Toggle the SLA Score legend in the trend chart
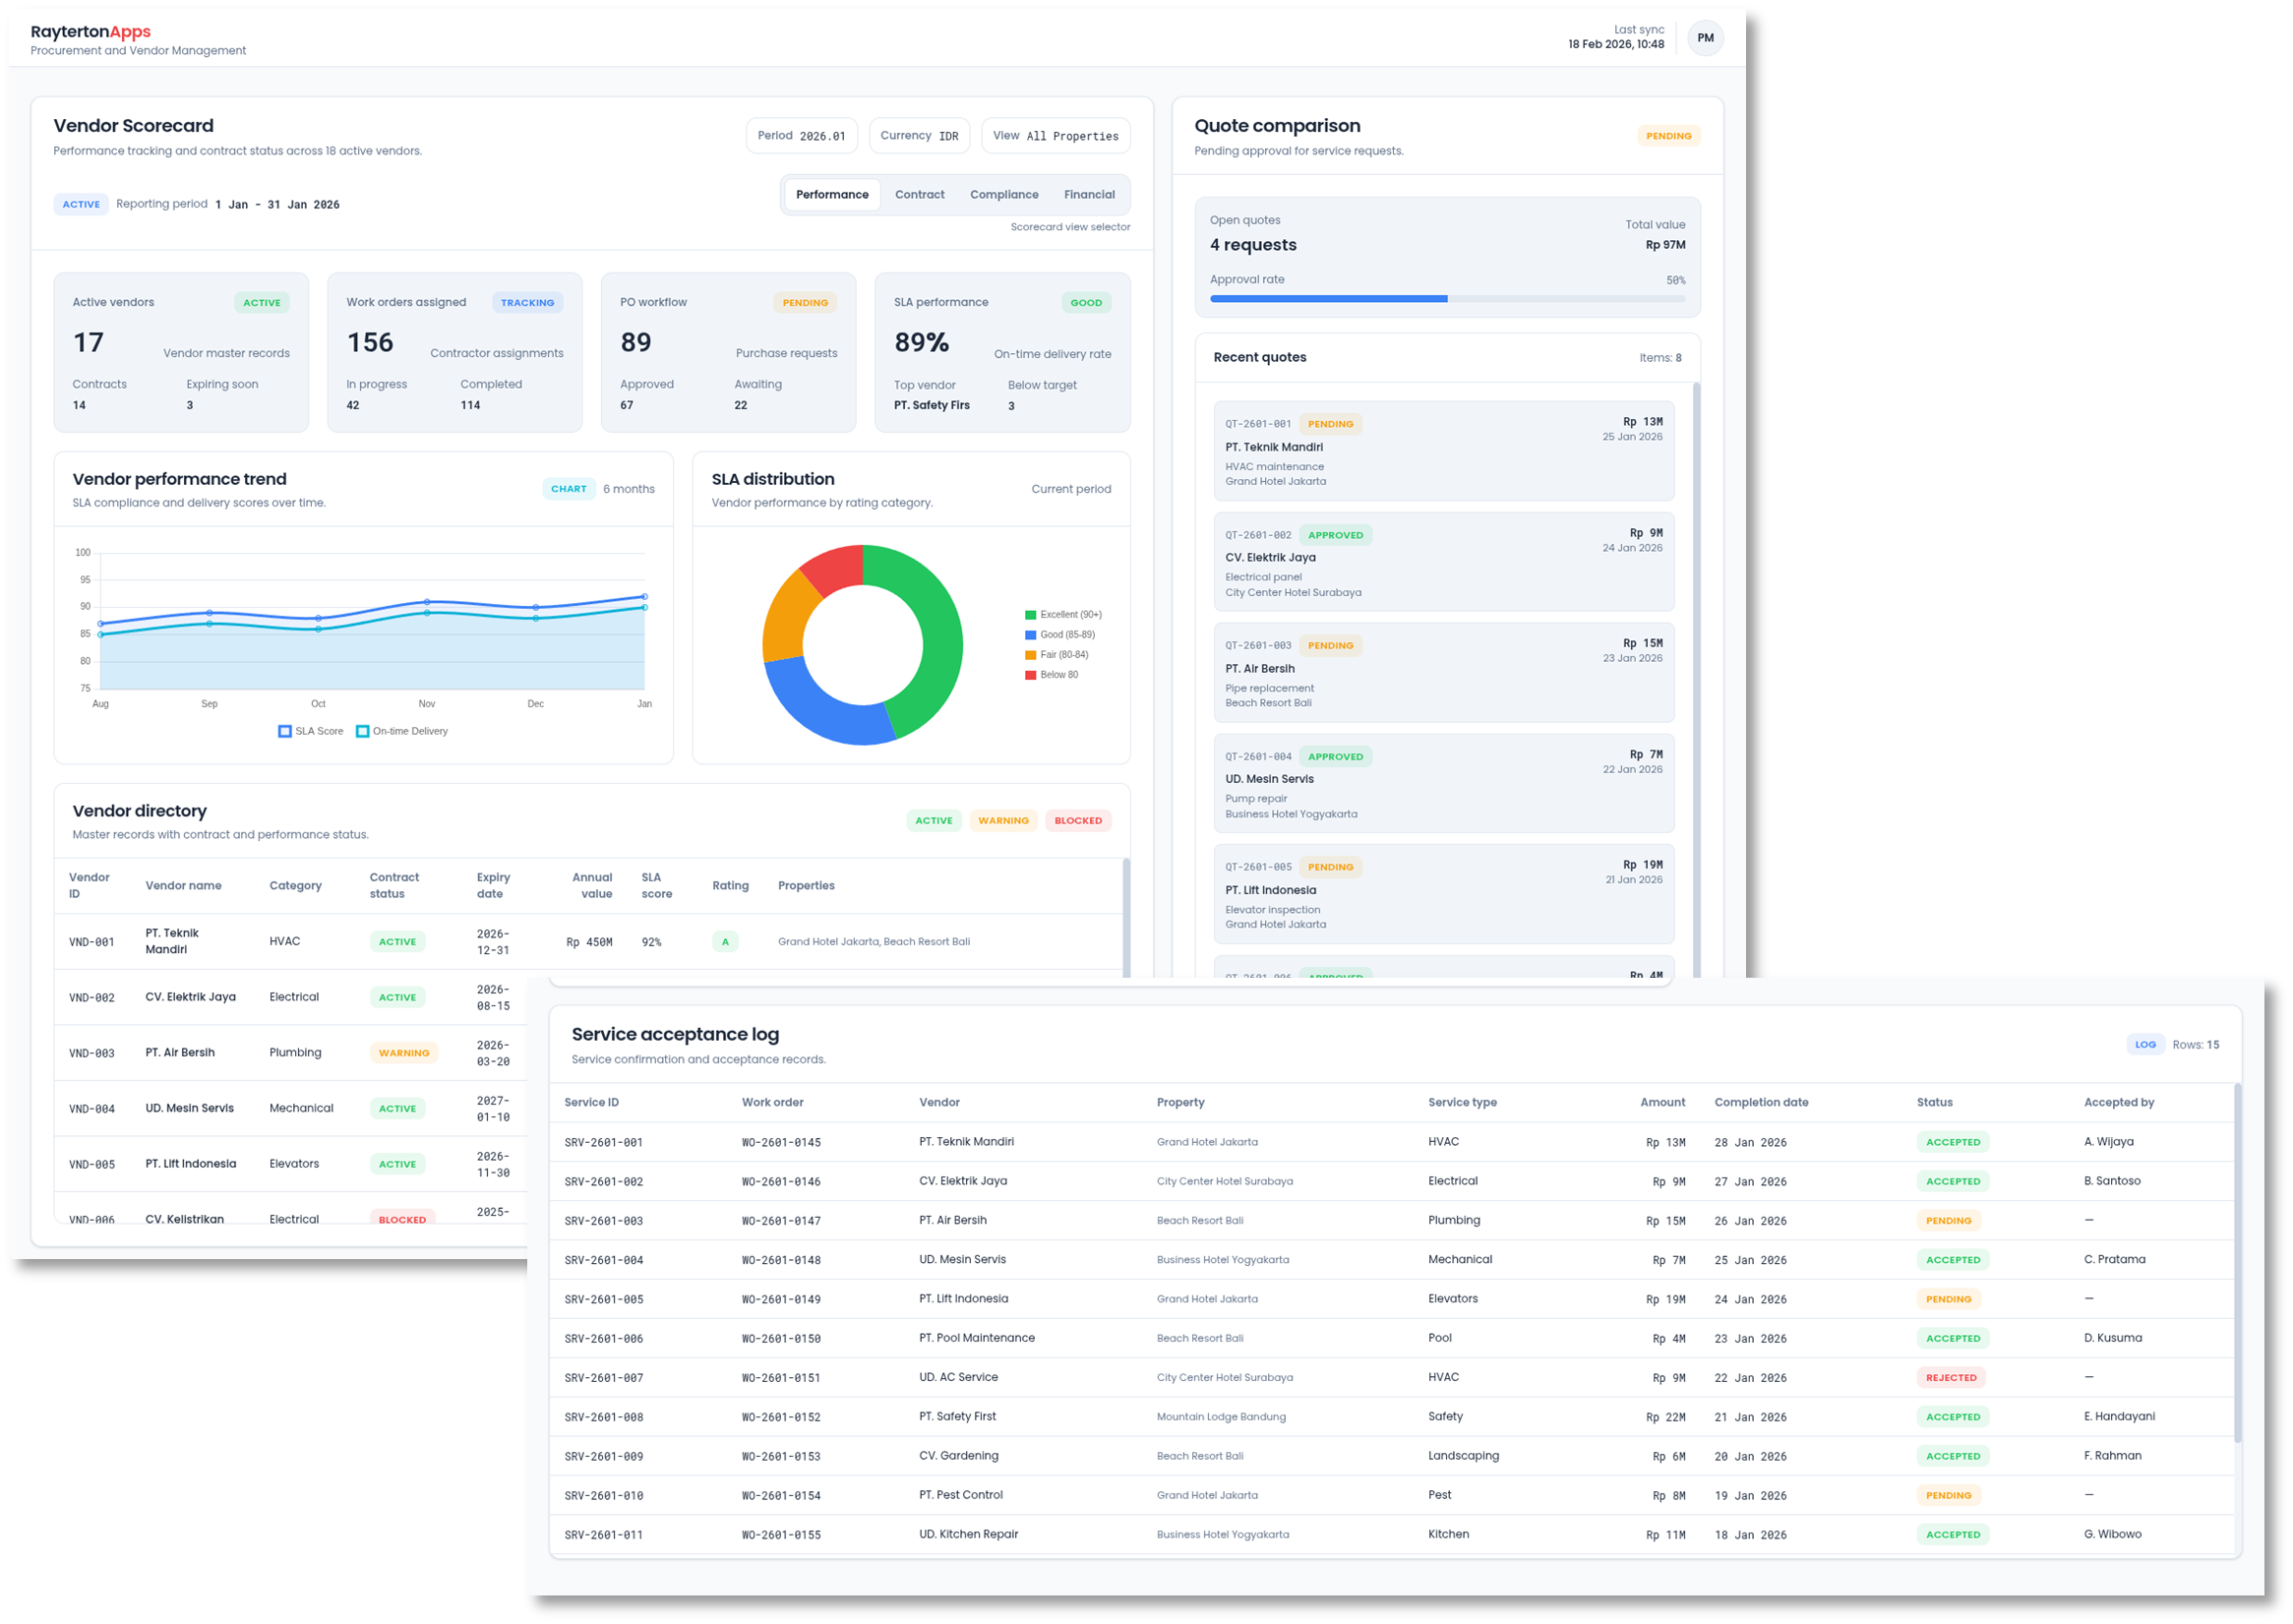Screen dimensions: 2293x1624 [x=311, y=730]
